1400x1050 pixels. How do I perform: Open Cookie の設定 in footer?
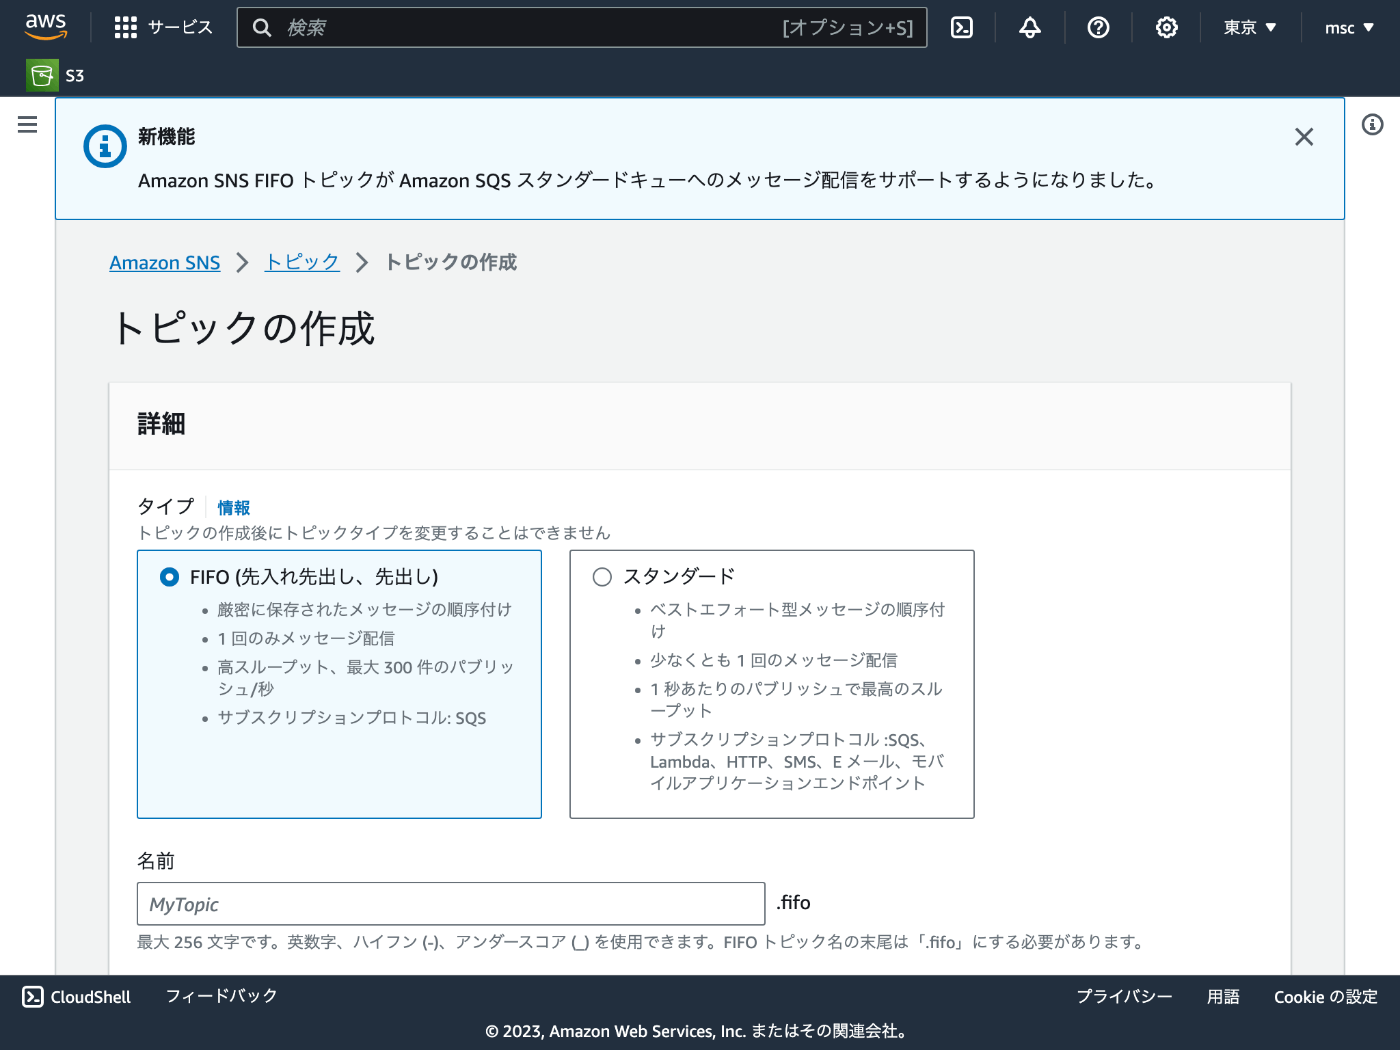(1326, 997)
